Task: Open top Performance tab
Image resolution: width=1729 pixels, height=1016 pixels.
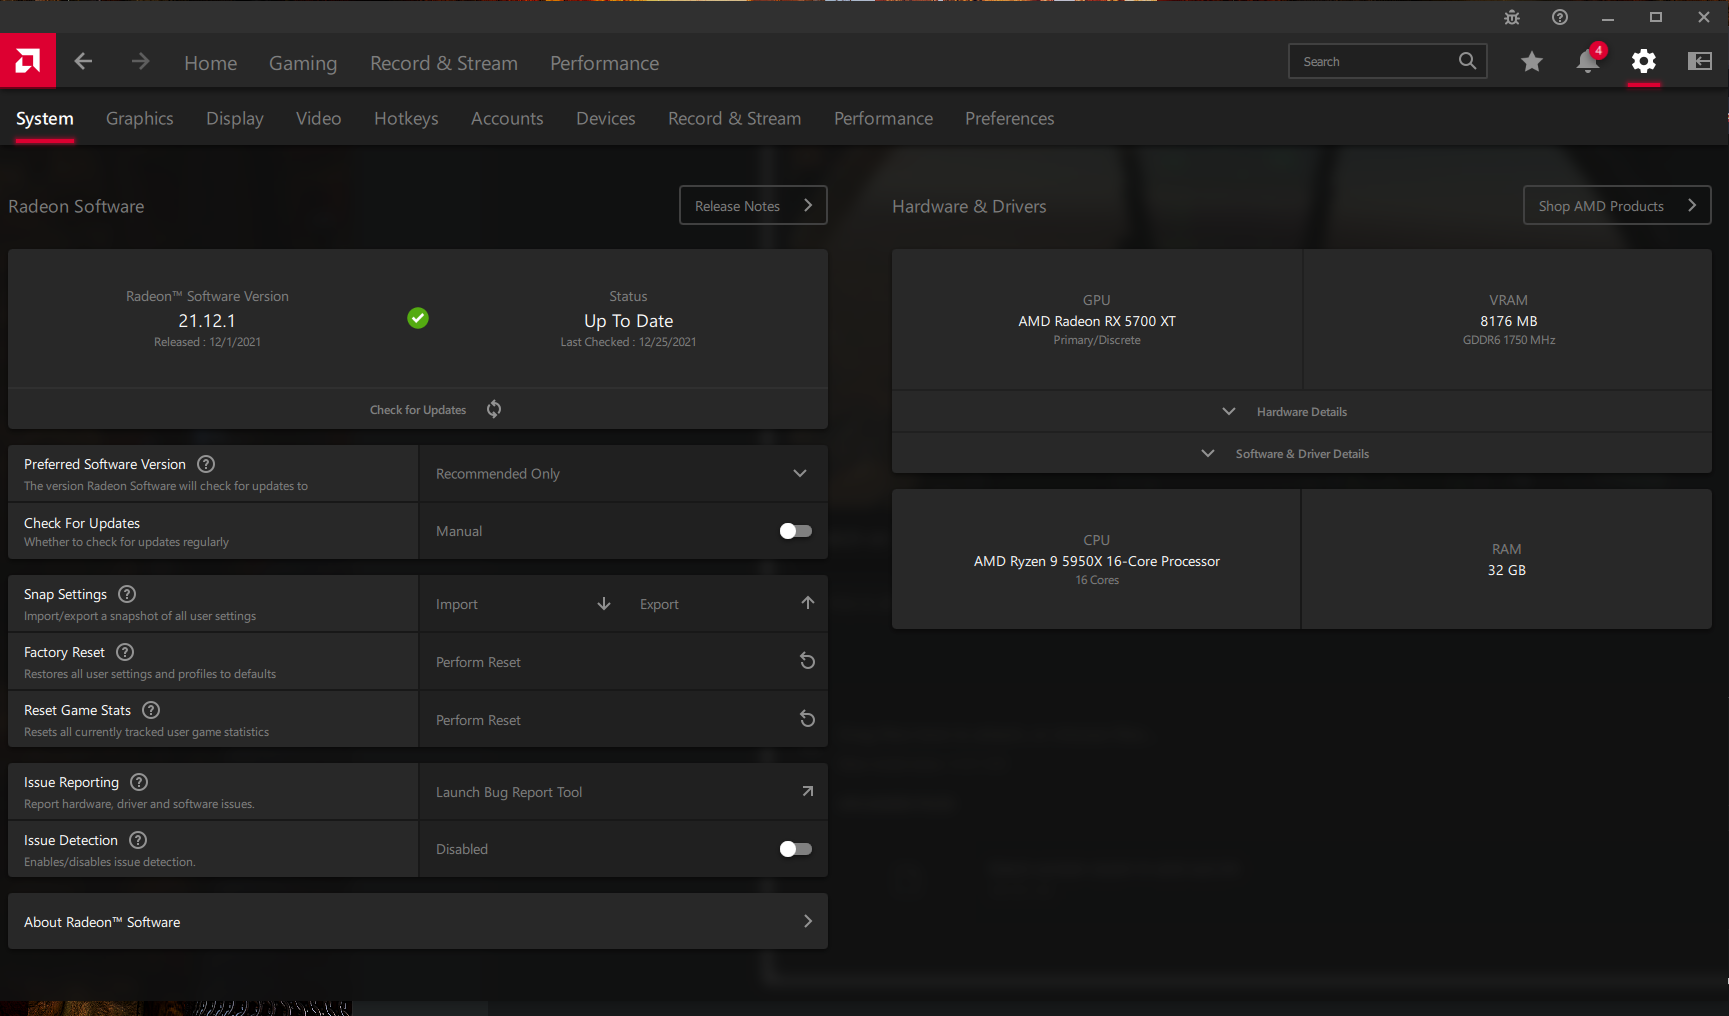Action: (x=605, y=63)
